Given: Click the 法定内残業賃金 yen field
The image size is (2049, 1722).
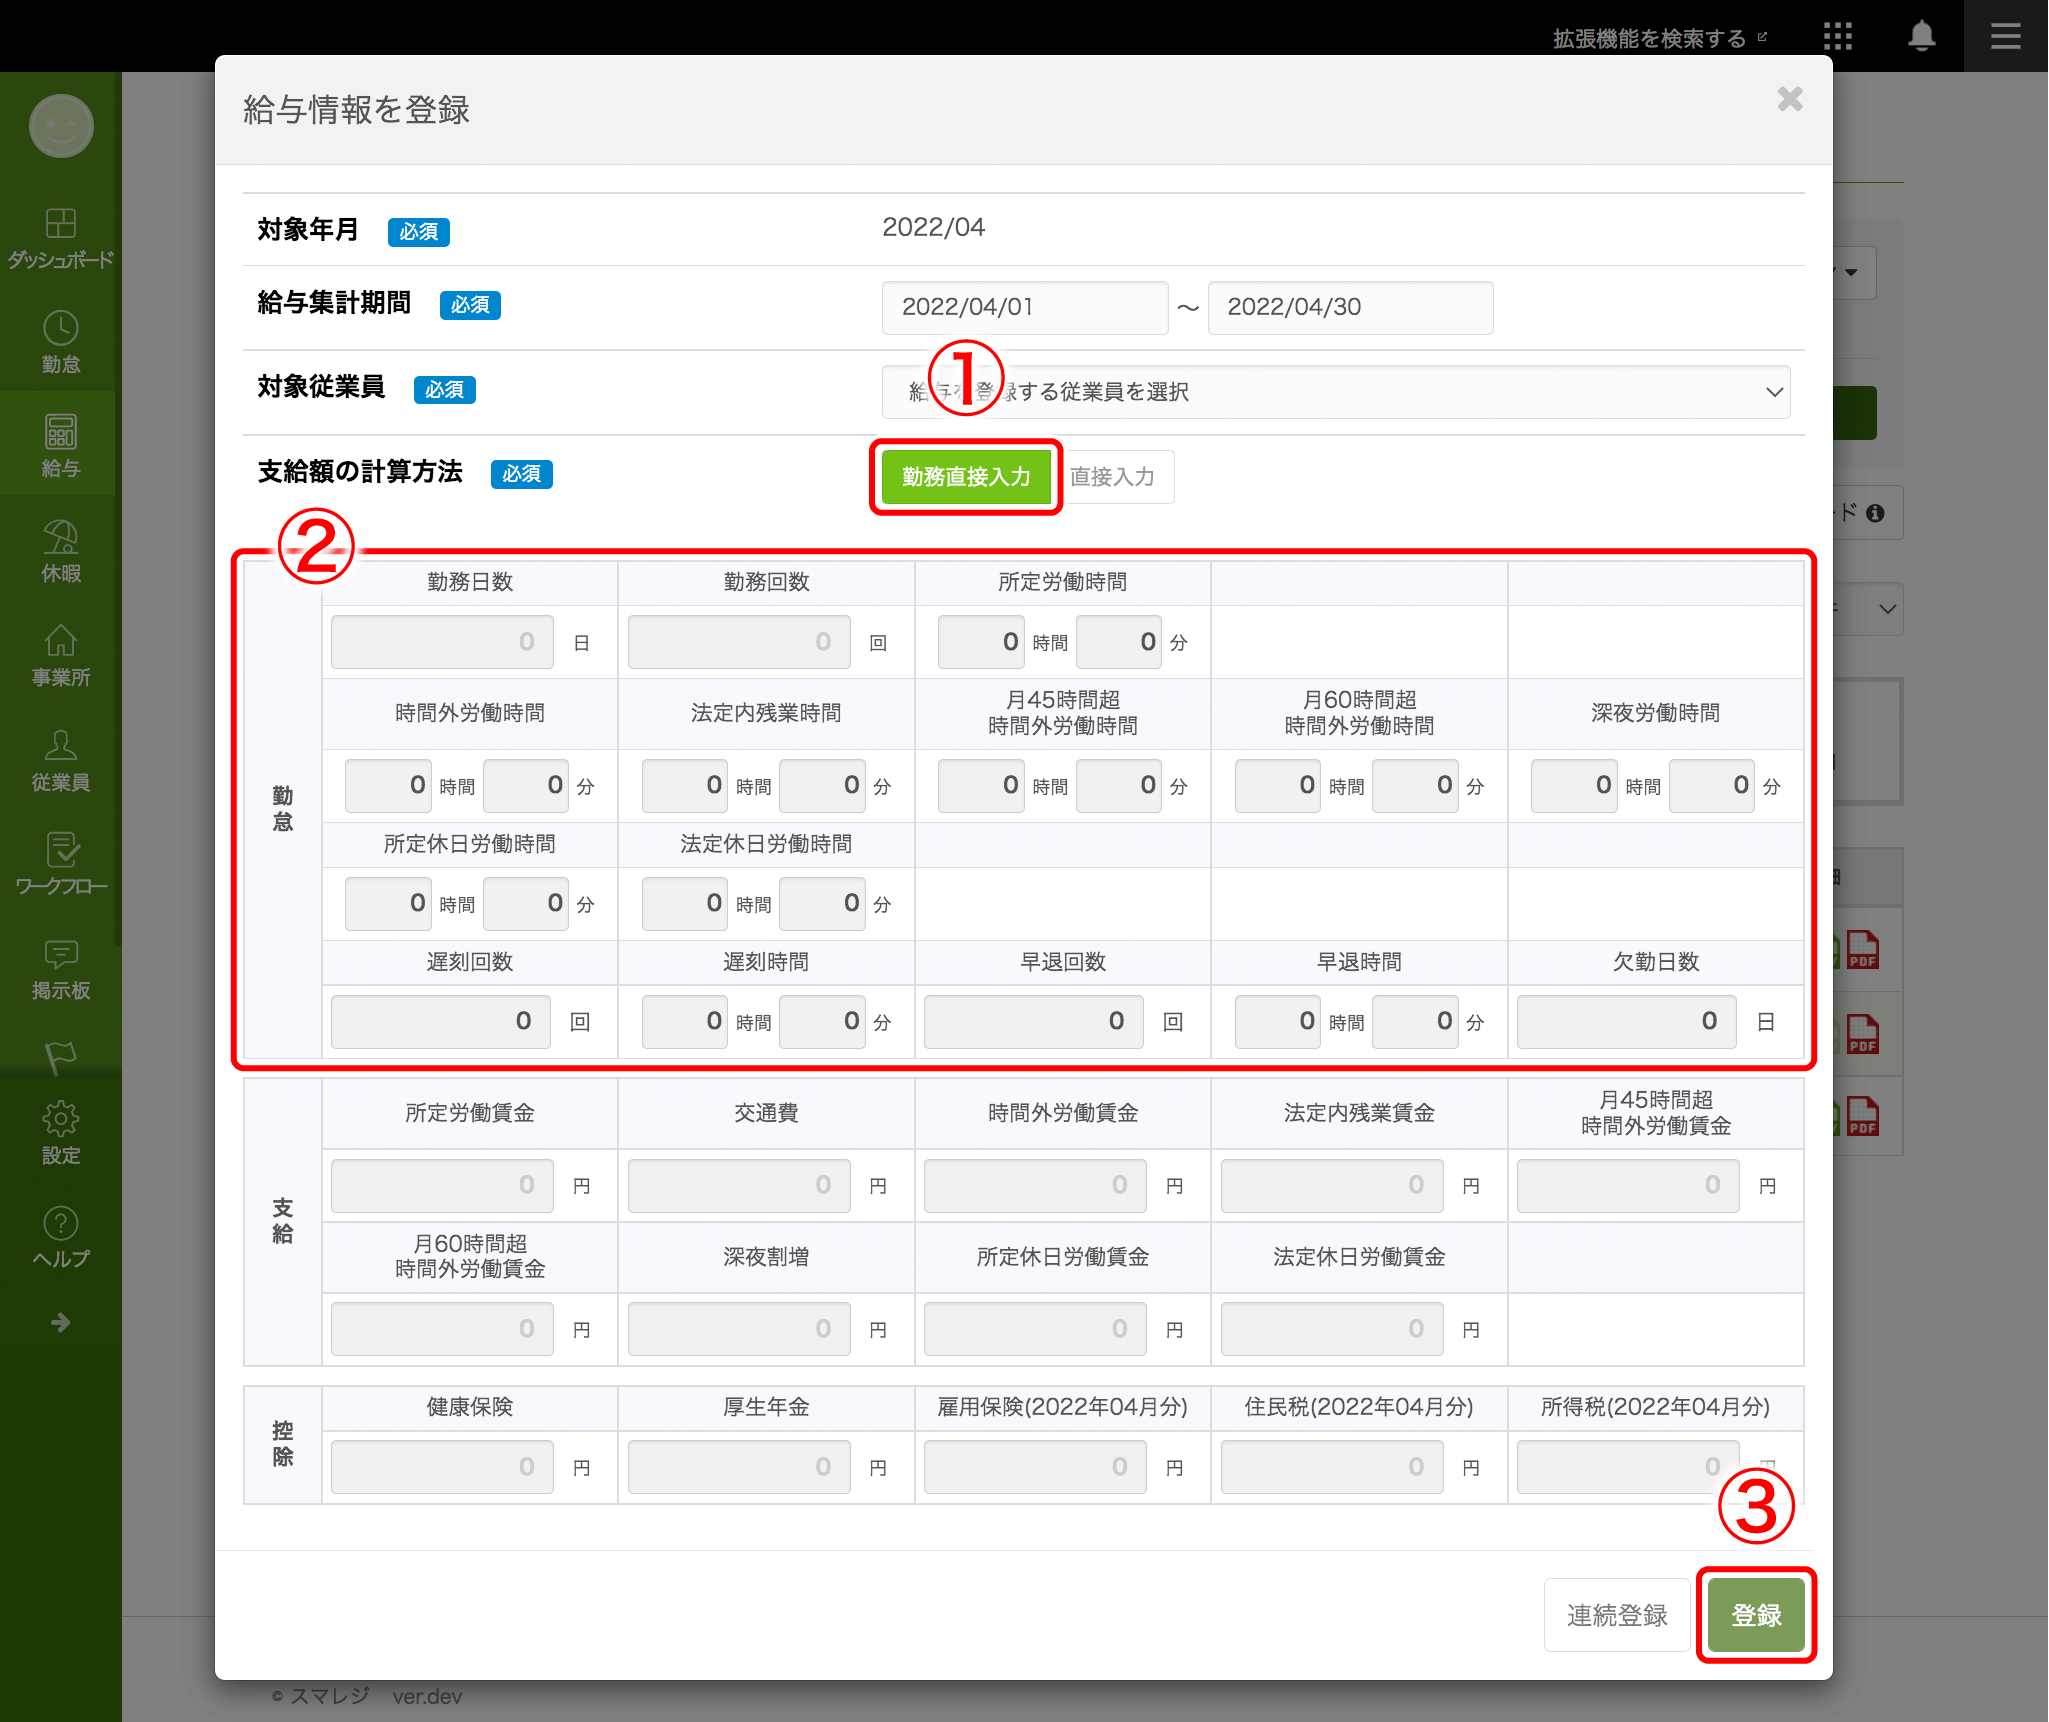Looking at the screenshot, I should (x=1332, y=1186).
